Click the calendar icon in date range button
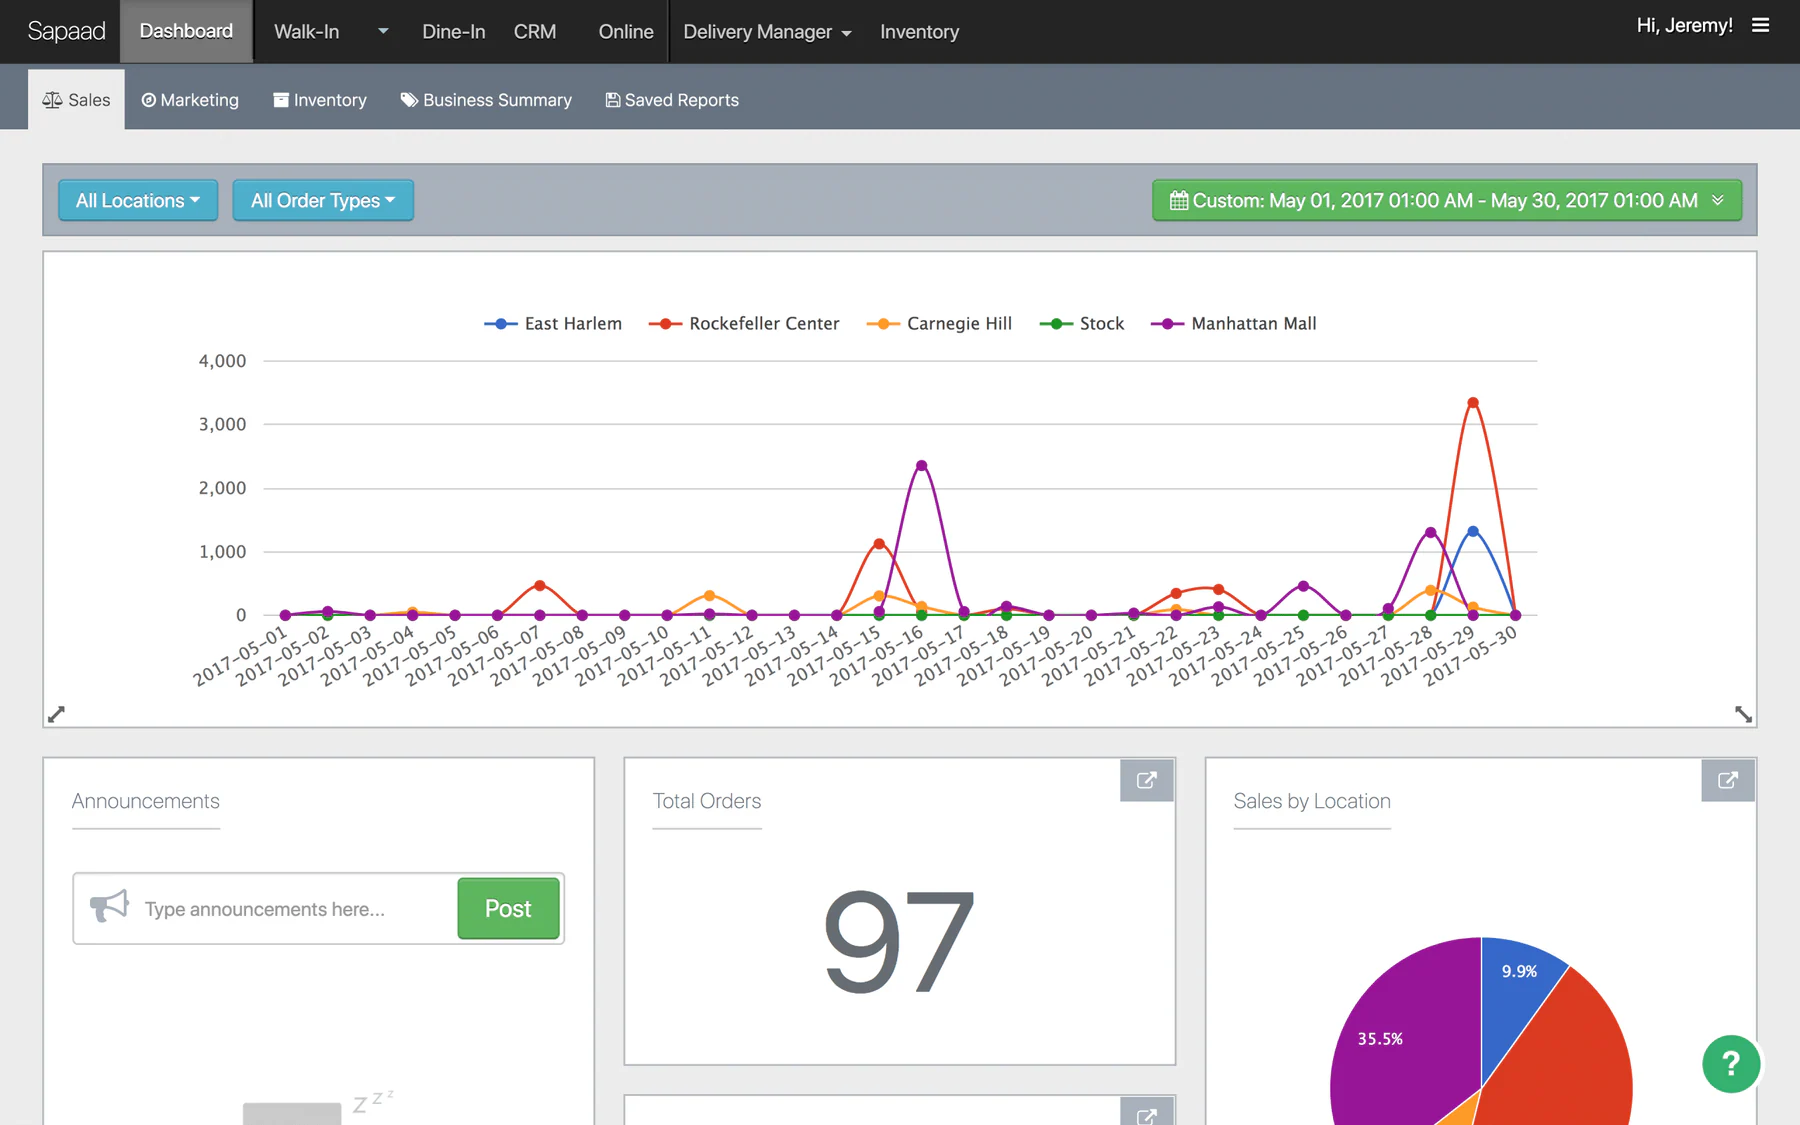Screen dimensions: 1800x1125 [1179, 201]
